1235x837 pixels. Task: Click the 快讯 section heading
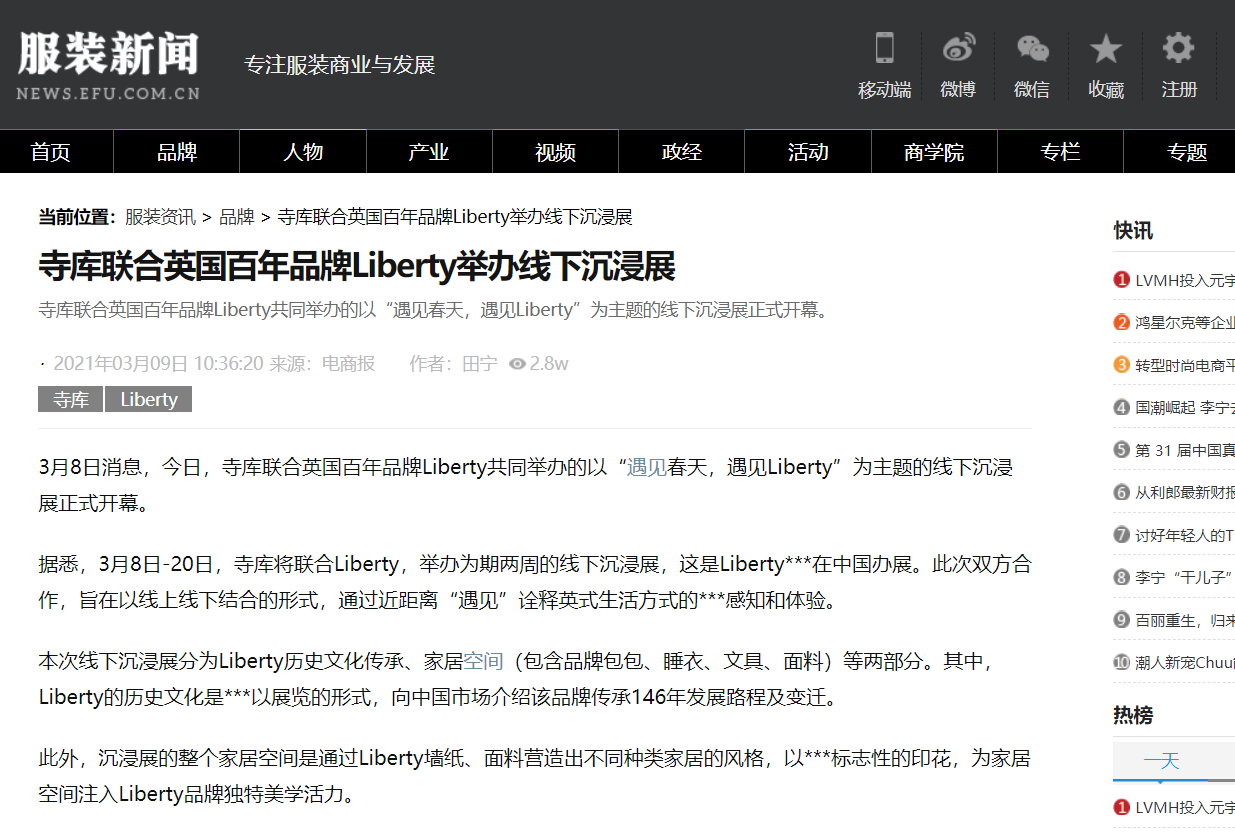point(1133,231)
